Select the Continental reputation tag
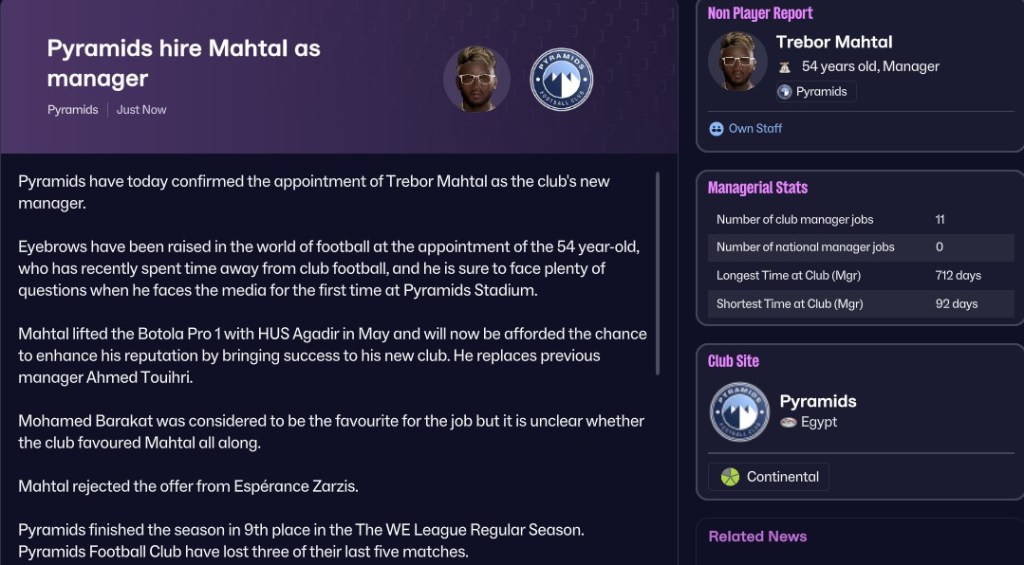Viewport: 1024px width, 565px height. (x=769, y=477)
